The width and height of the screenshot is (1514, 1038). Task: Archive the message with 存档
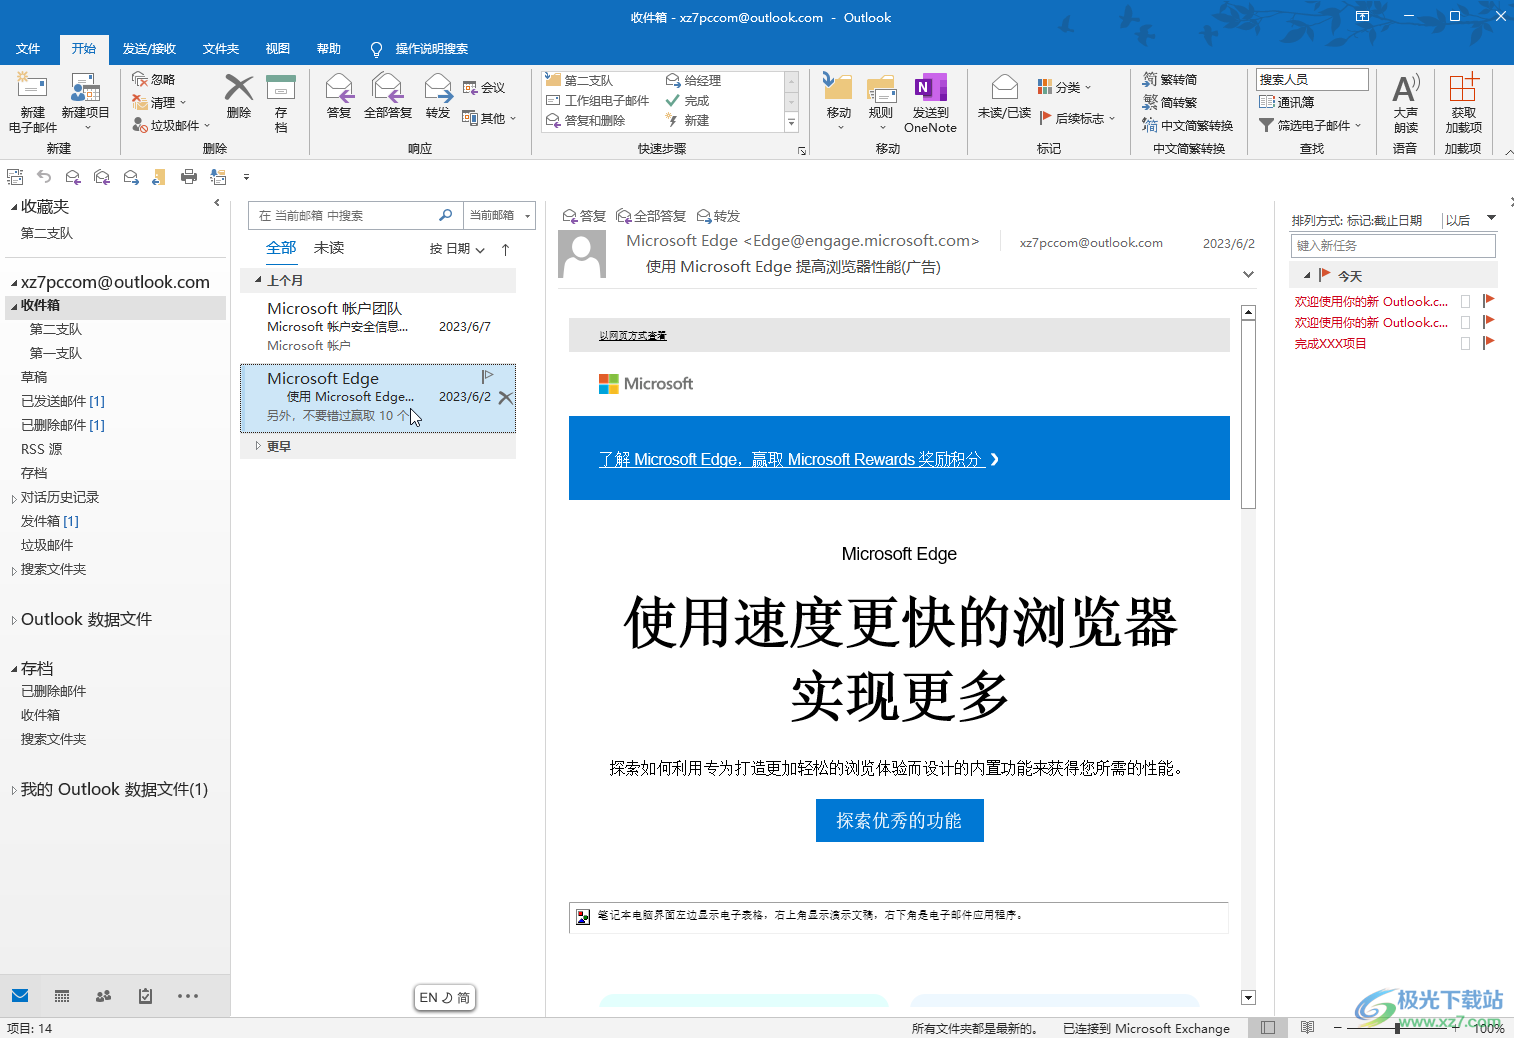[281, 103]
